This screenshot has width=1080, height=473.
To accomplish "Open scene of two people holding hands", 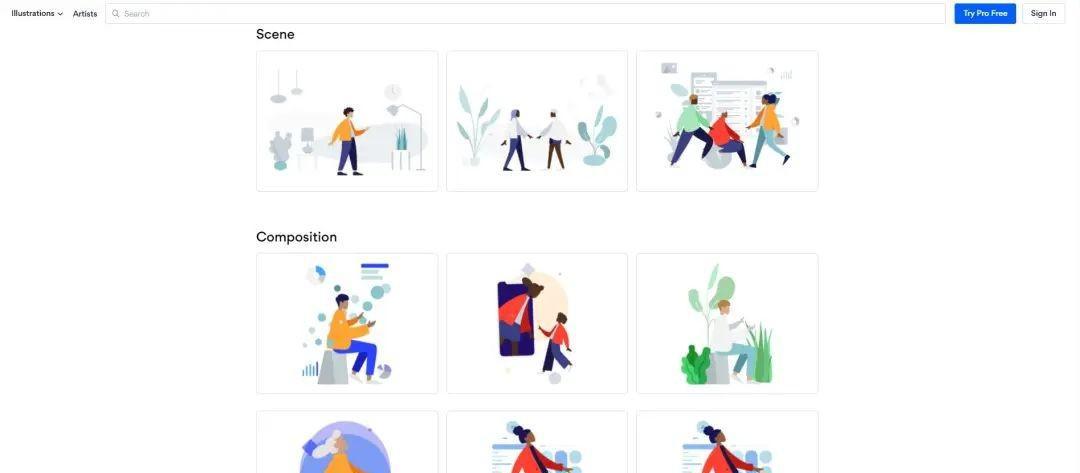I will tap(537, 121).
